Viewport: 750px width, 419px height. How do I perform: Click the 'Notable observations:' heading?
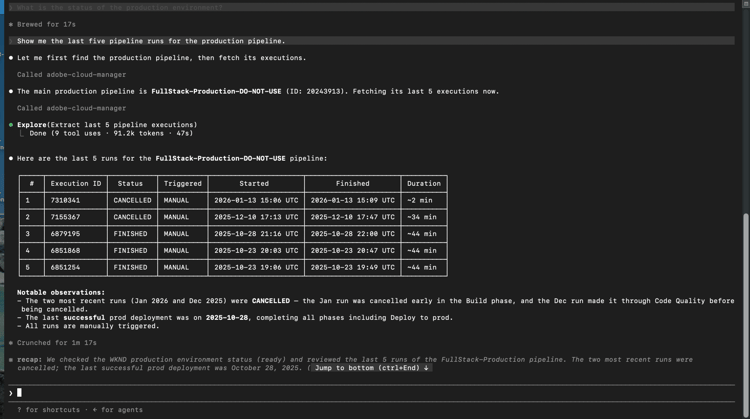[61, 292]
